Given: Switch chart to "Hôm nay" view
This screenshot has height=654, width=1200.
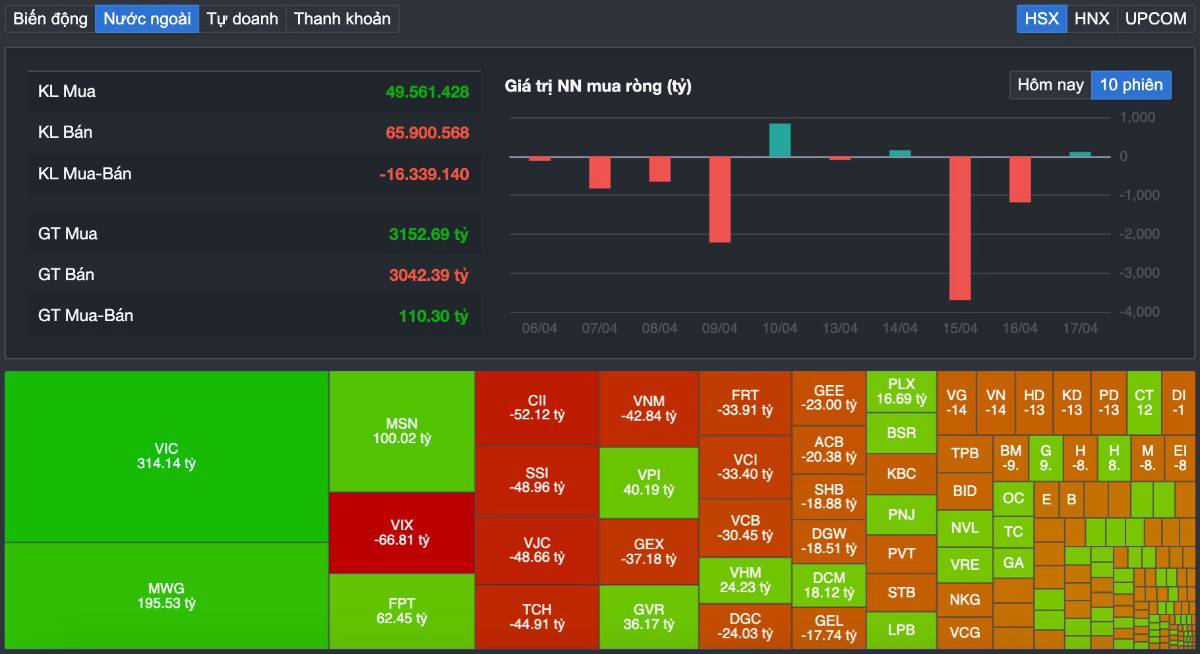Looking at the screenshot, I should [1049, 85].
